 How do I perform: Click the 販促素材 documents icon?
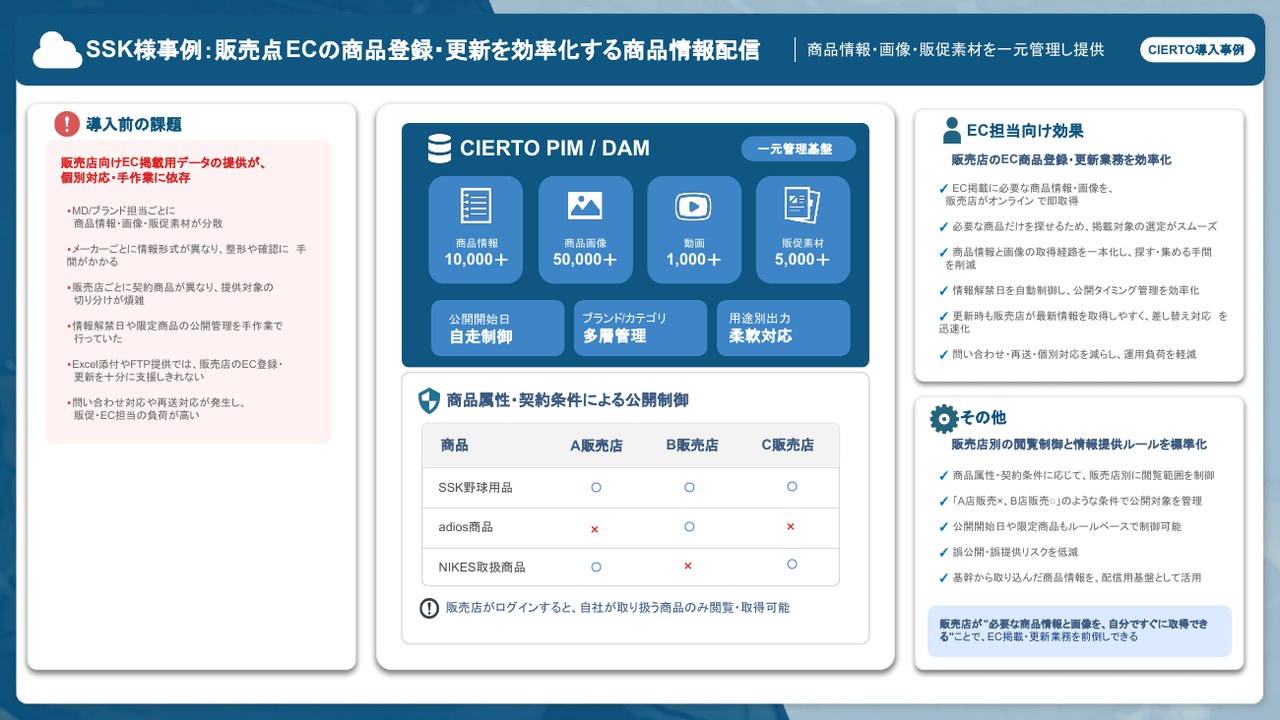[802, 205]
